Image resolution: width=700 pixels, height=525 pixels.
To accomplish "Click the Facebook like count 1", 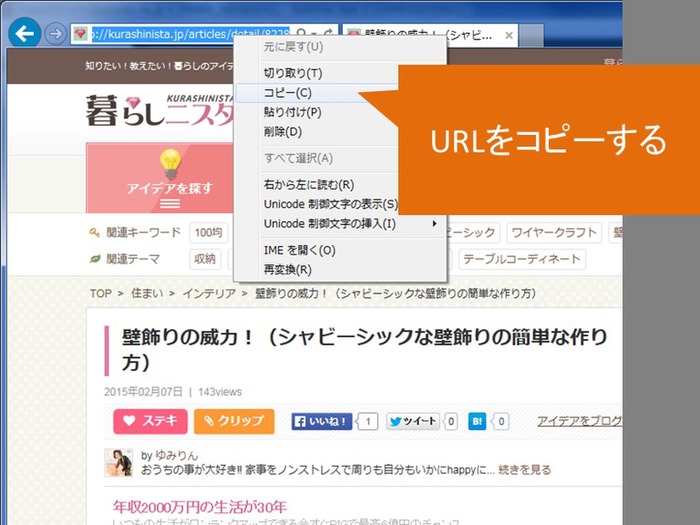I will click(x=368, y=421).
